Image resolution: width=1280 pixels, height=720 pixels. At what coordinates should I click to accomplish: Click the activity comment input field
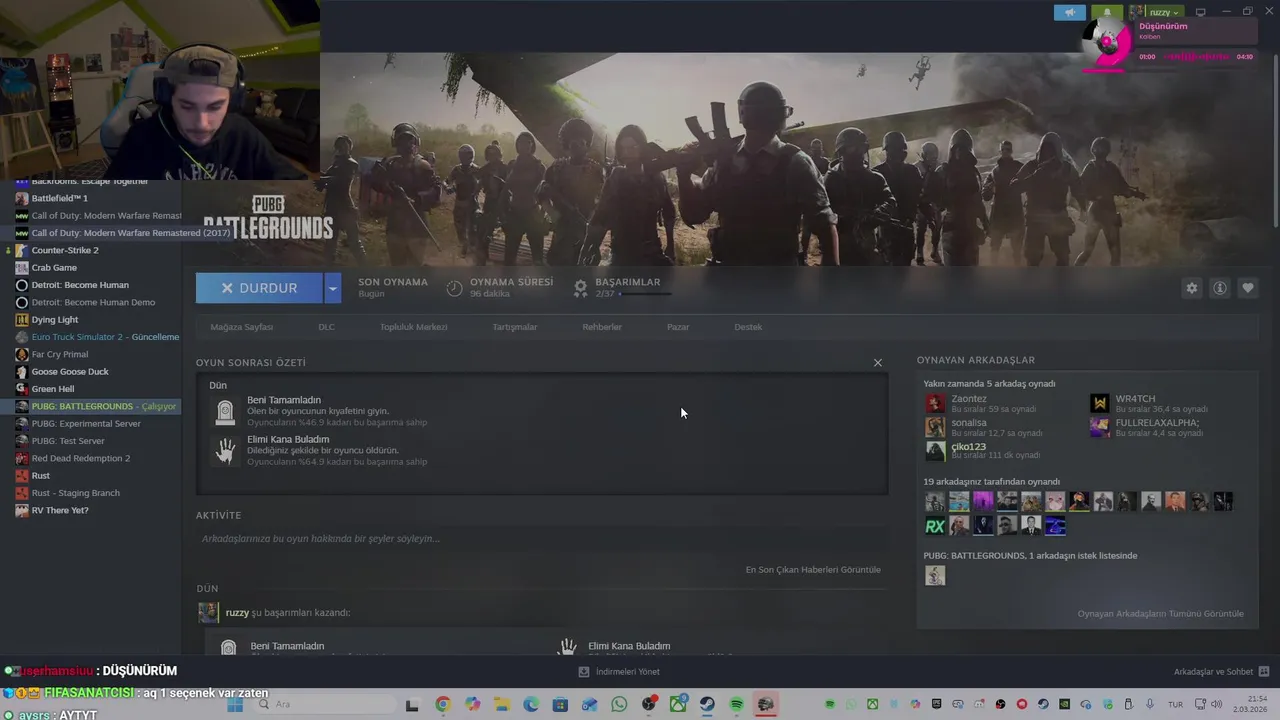[x=541, y=539]
